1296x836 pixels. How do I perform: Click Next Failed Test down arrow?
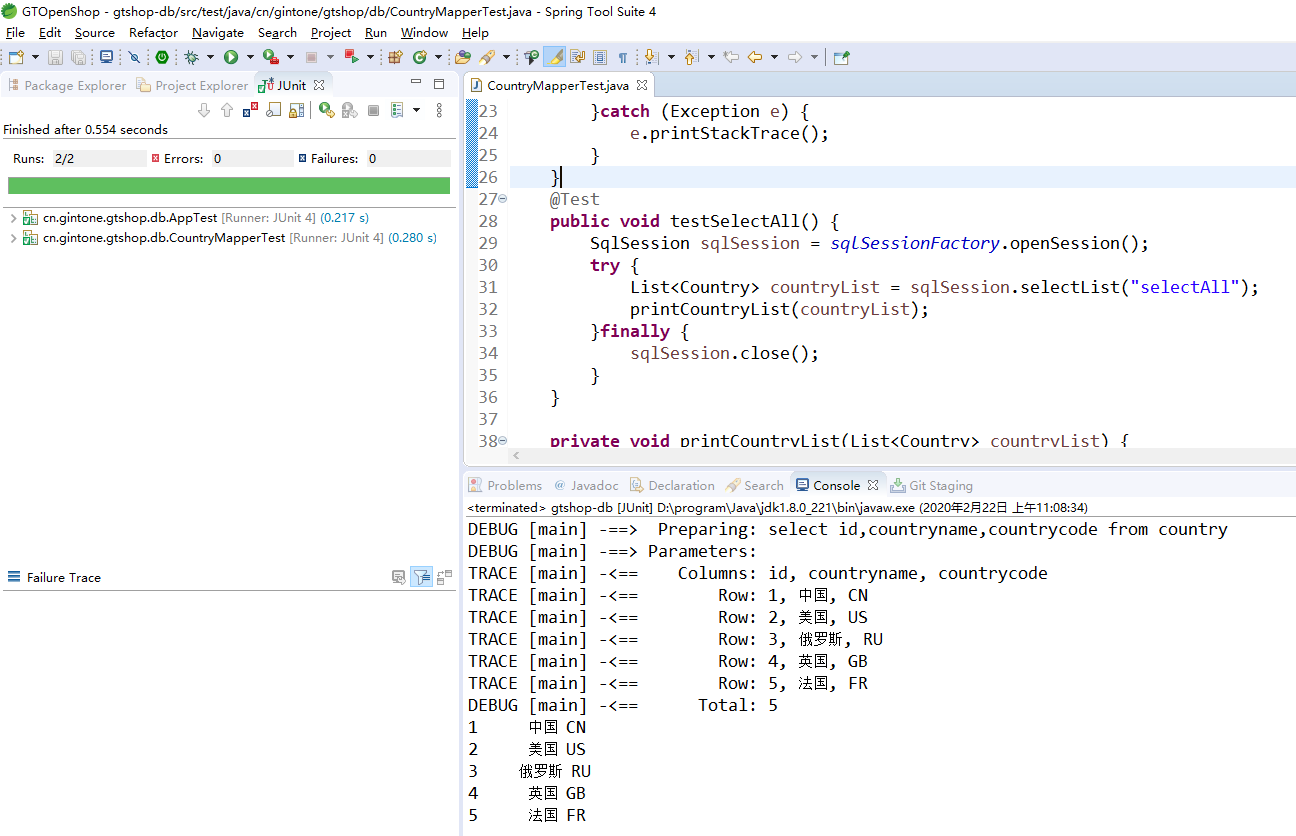pyautogui.click(x=204, y=111)
